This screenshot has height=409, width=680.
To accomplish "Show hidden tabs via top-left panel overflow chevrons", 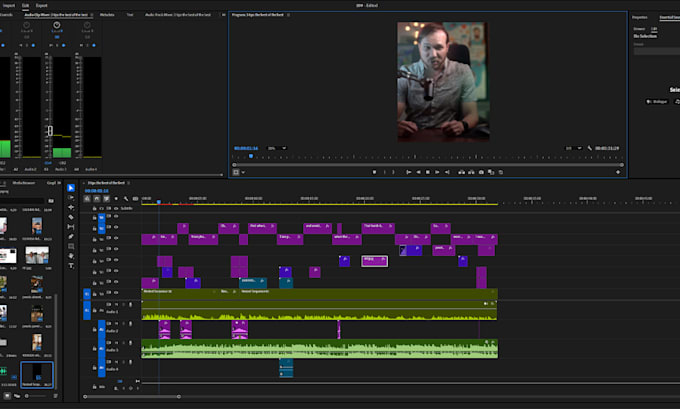I will point(224,15).
